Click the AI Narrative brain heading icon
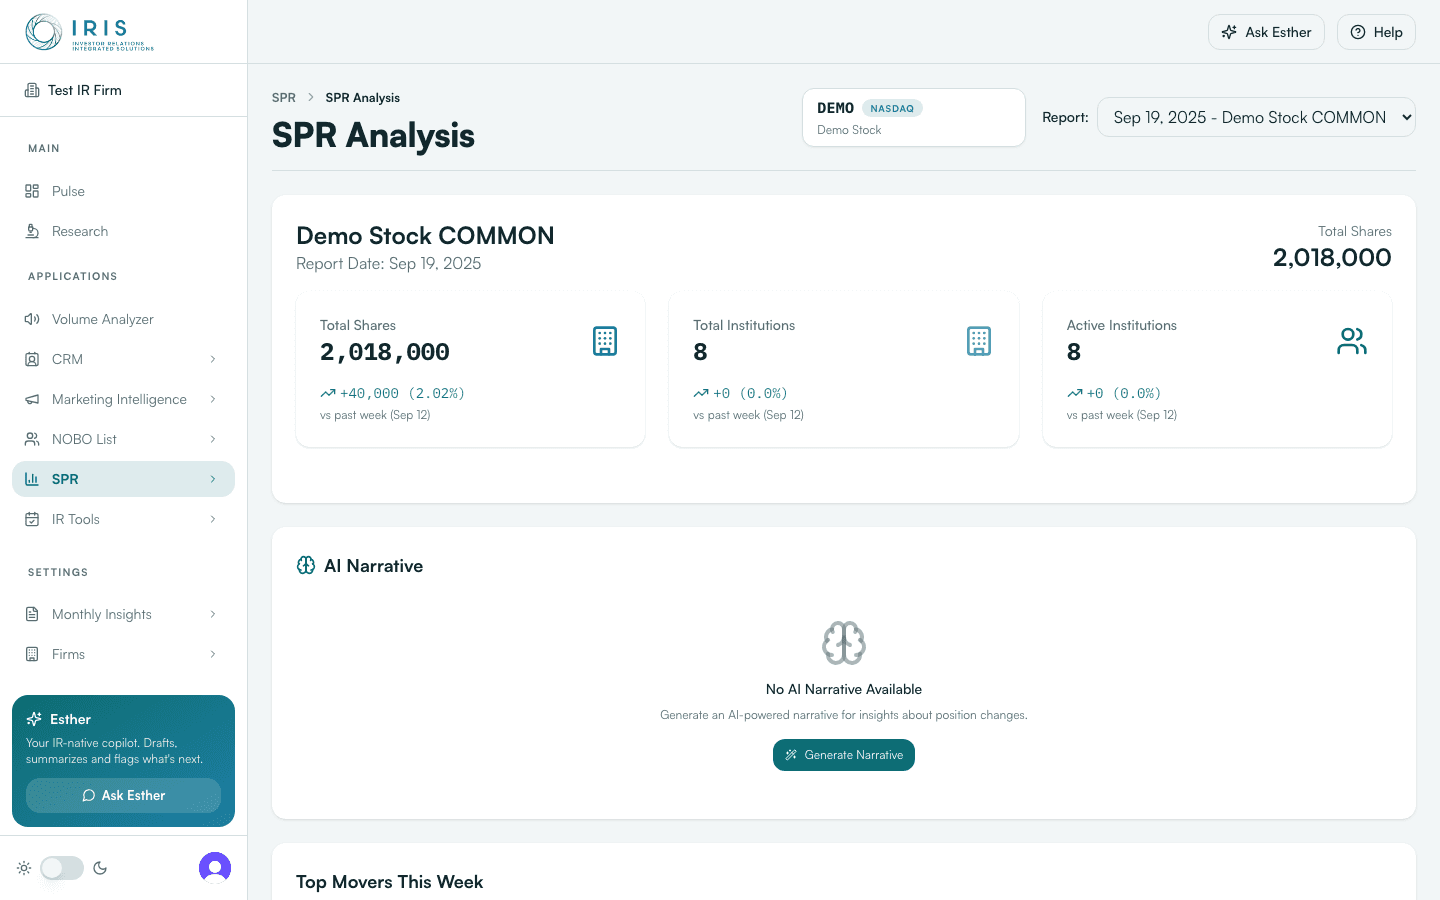1440x900 pixels. pyautogui.click(x=306, y=565)
